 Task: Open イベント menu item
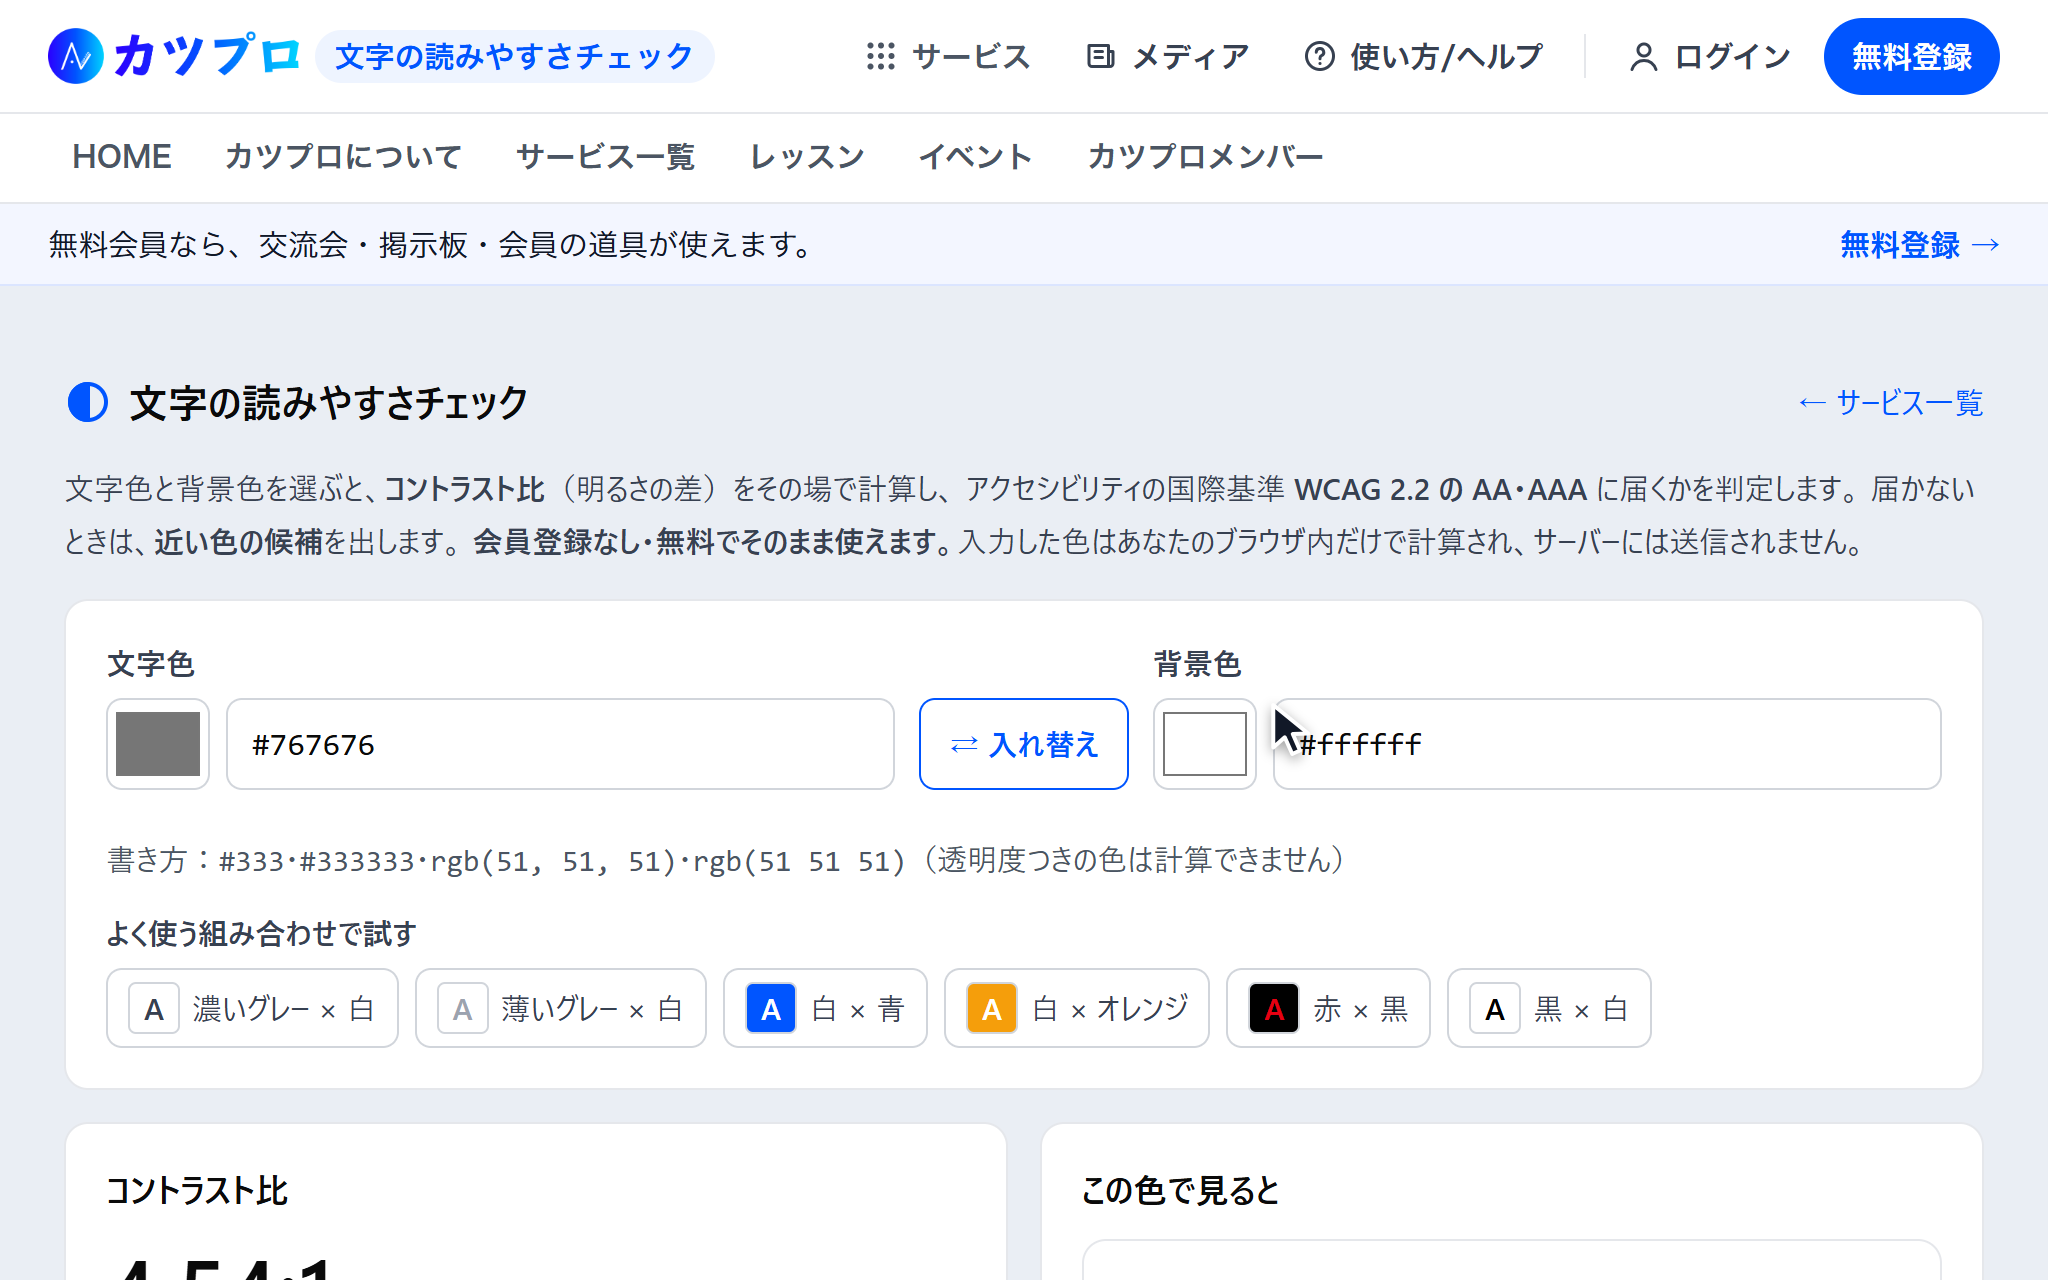pos(975,157)
